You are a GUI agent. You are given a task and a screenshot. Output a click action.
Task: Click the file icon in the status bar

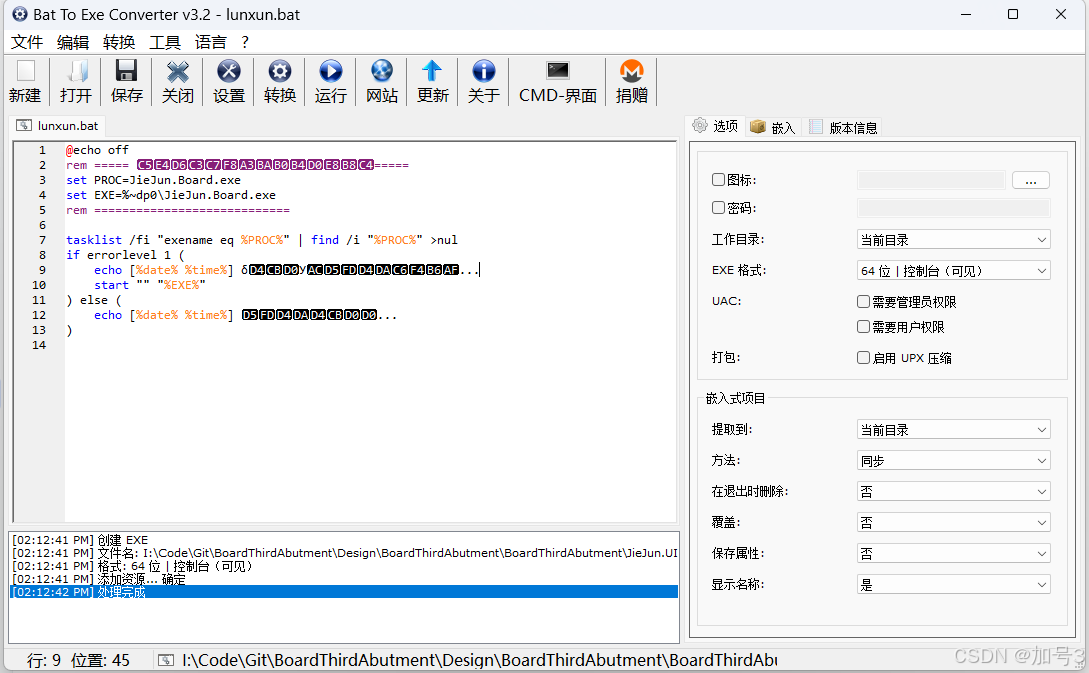click(166, 660)
